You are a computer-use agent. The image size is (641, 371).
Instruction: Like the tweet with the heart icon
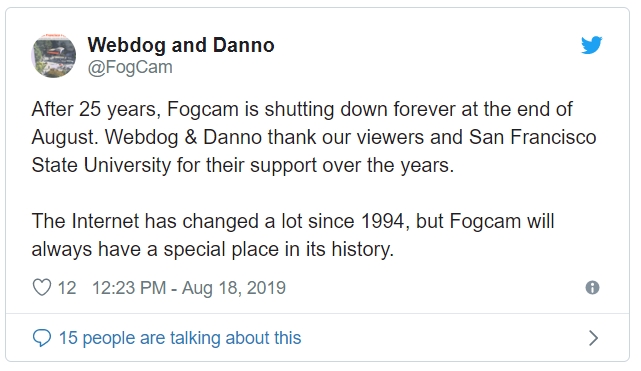coord(42,288)
